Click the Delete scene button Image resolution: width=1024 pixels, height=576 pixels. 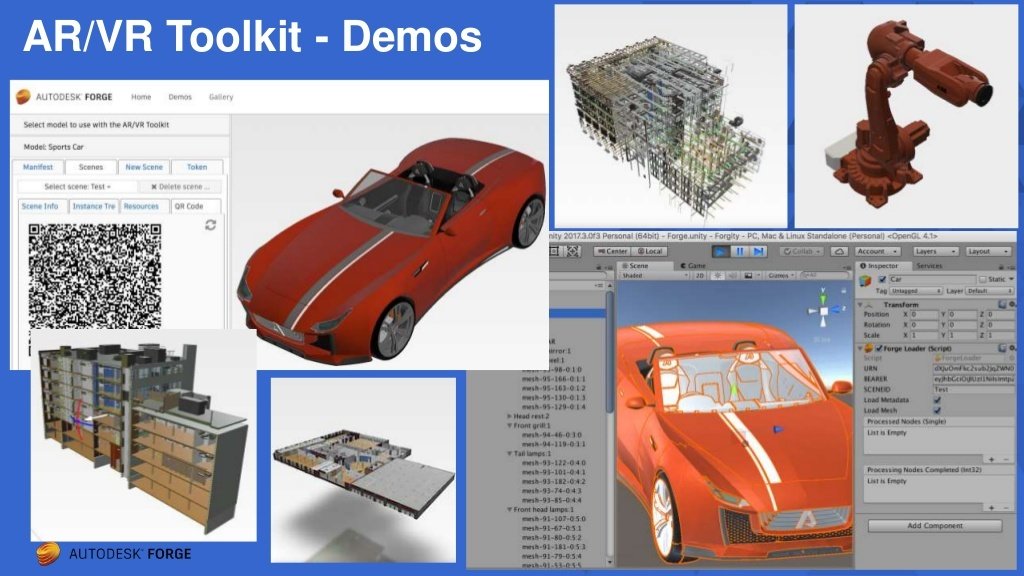[x=180, y=187]
